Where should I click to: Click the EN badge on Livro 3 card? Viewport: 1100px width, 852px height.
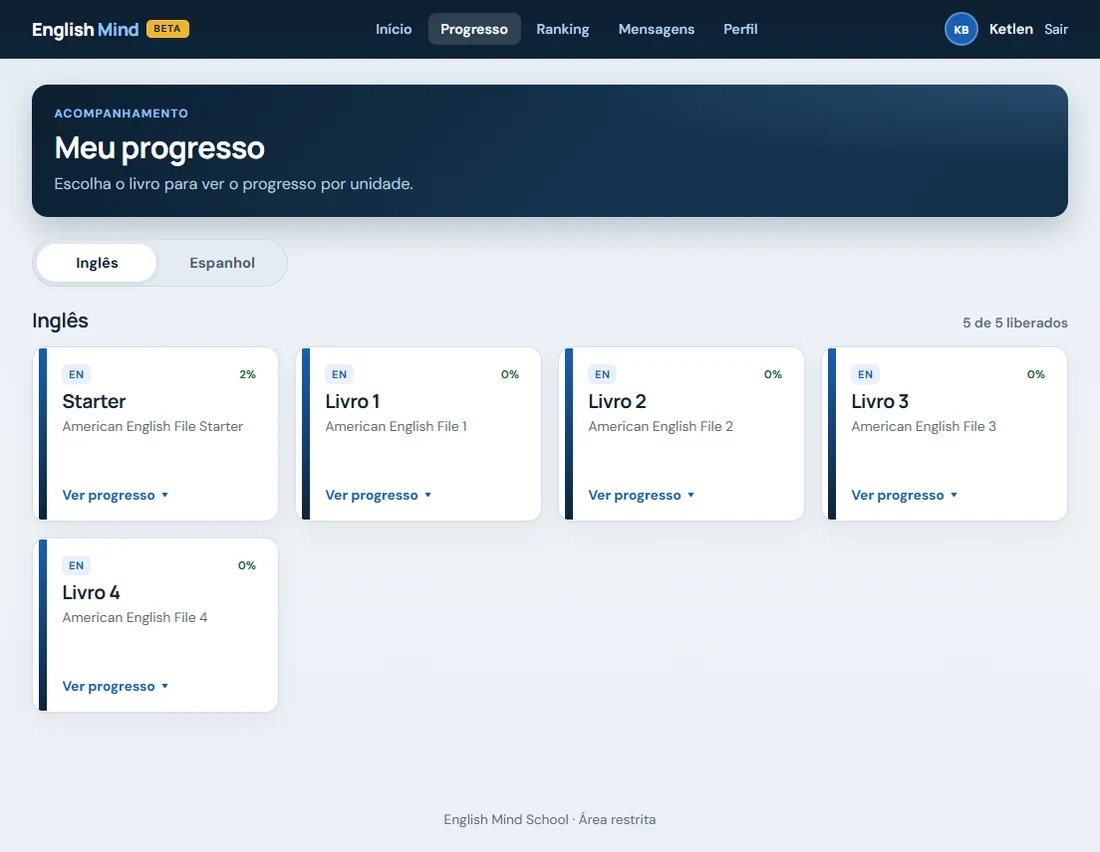(x=866, y=375)
